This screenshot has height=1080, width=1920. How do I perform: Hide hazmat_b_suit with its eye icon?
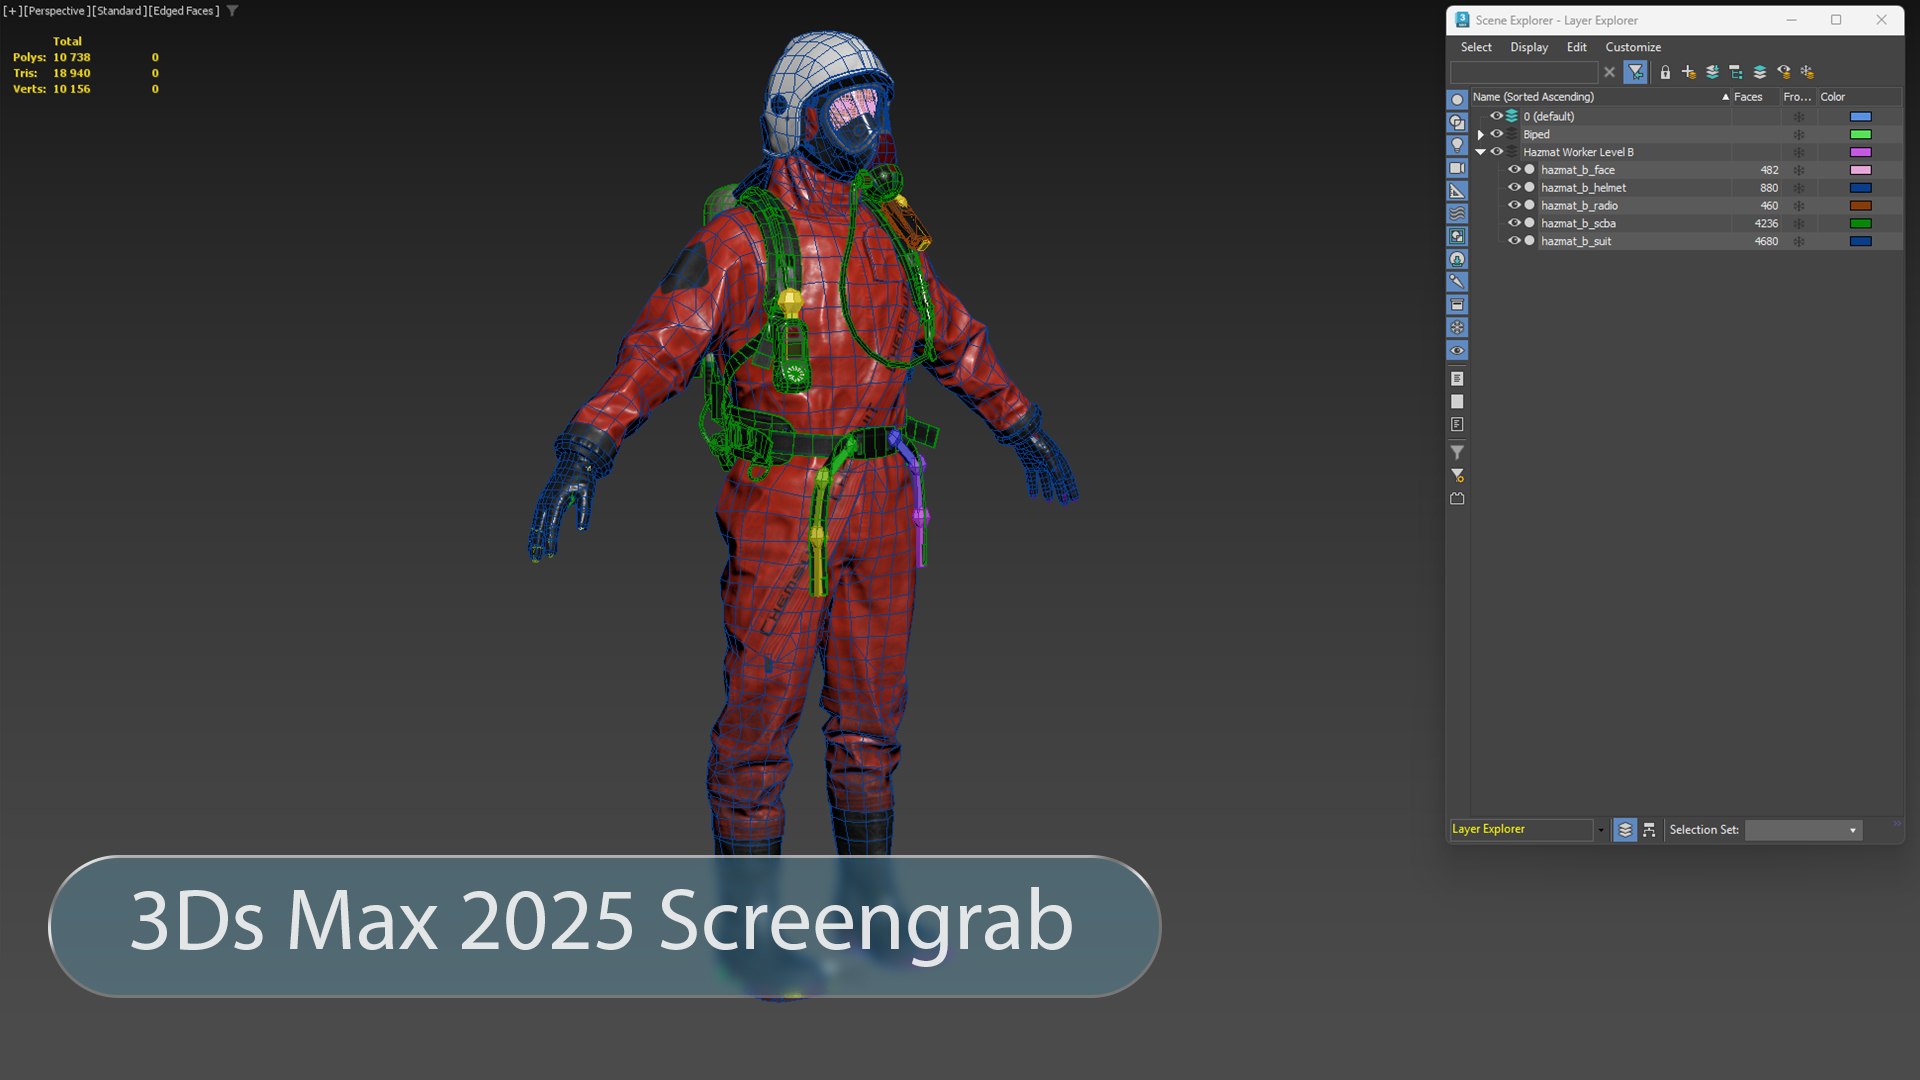coord(1514,241)
